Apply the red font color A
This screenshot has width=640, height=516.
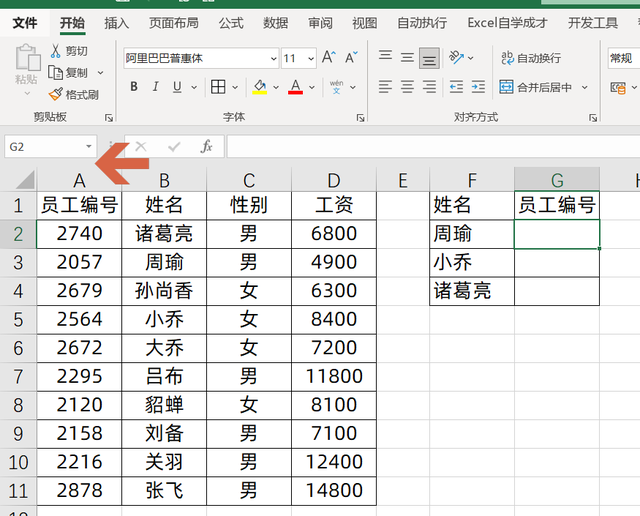(296, 87)
